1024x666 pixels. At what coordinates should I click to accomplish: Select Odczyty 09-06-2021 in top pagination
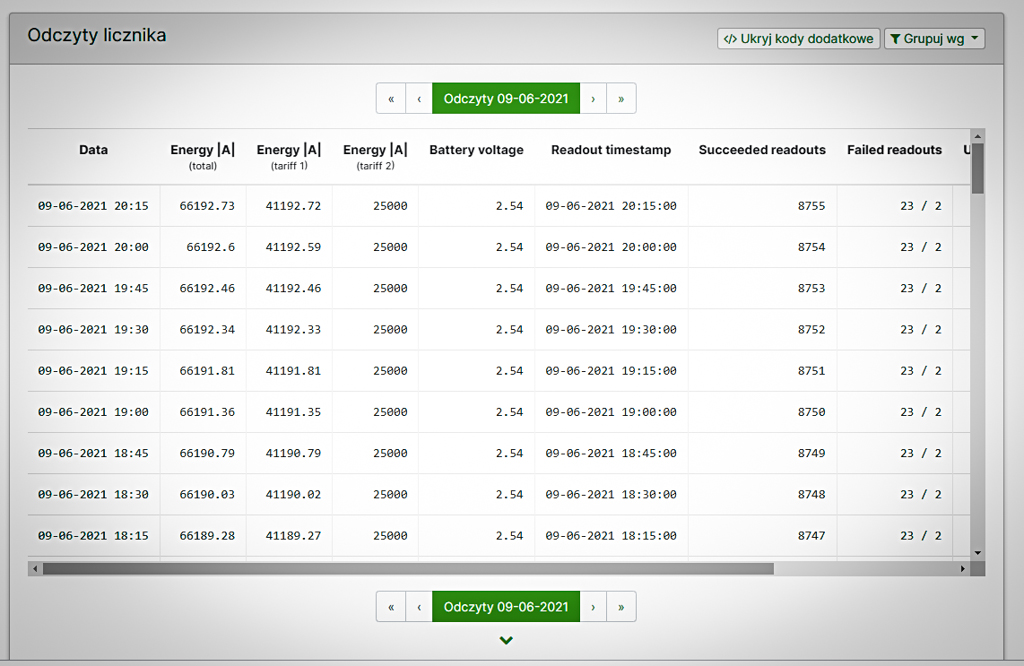[x=506, y=99]
